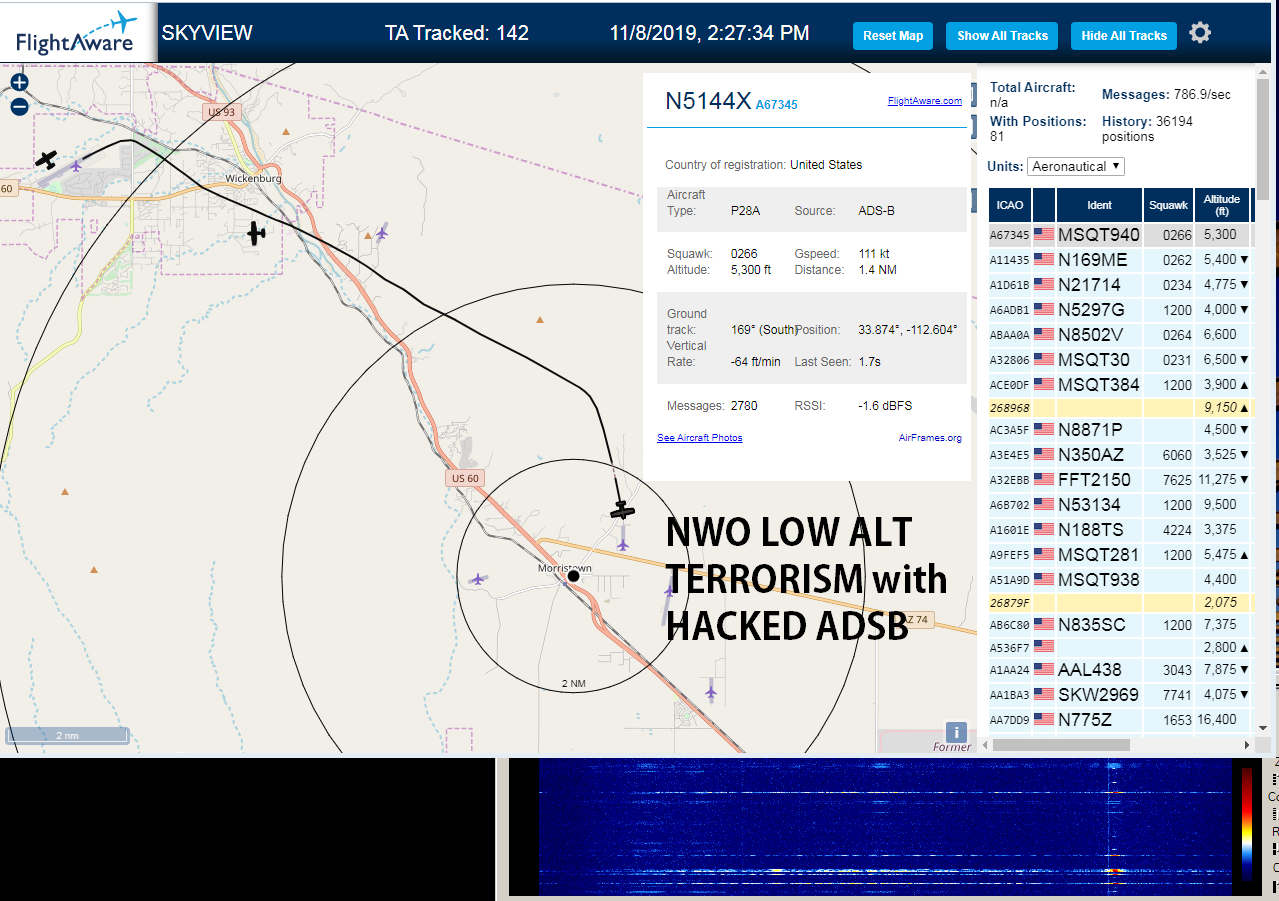Click the A67345 ICAO code beside N5144X
The image size is (1279, 901).
click(777, 104)
